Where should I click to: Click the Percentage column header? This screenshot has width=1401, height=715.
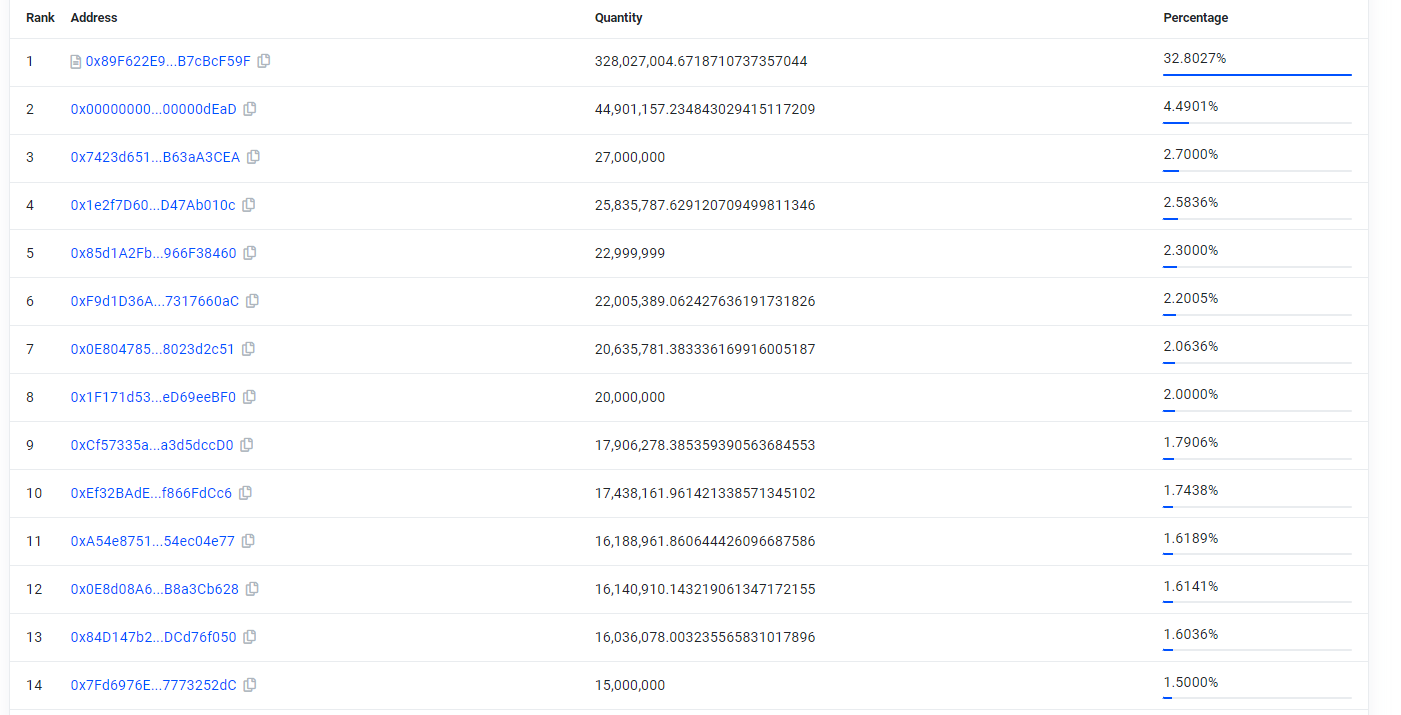point(1196,18)
